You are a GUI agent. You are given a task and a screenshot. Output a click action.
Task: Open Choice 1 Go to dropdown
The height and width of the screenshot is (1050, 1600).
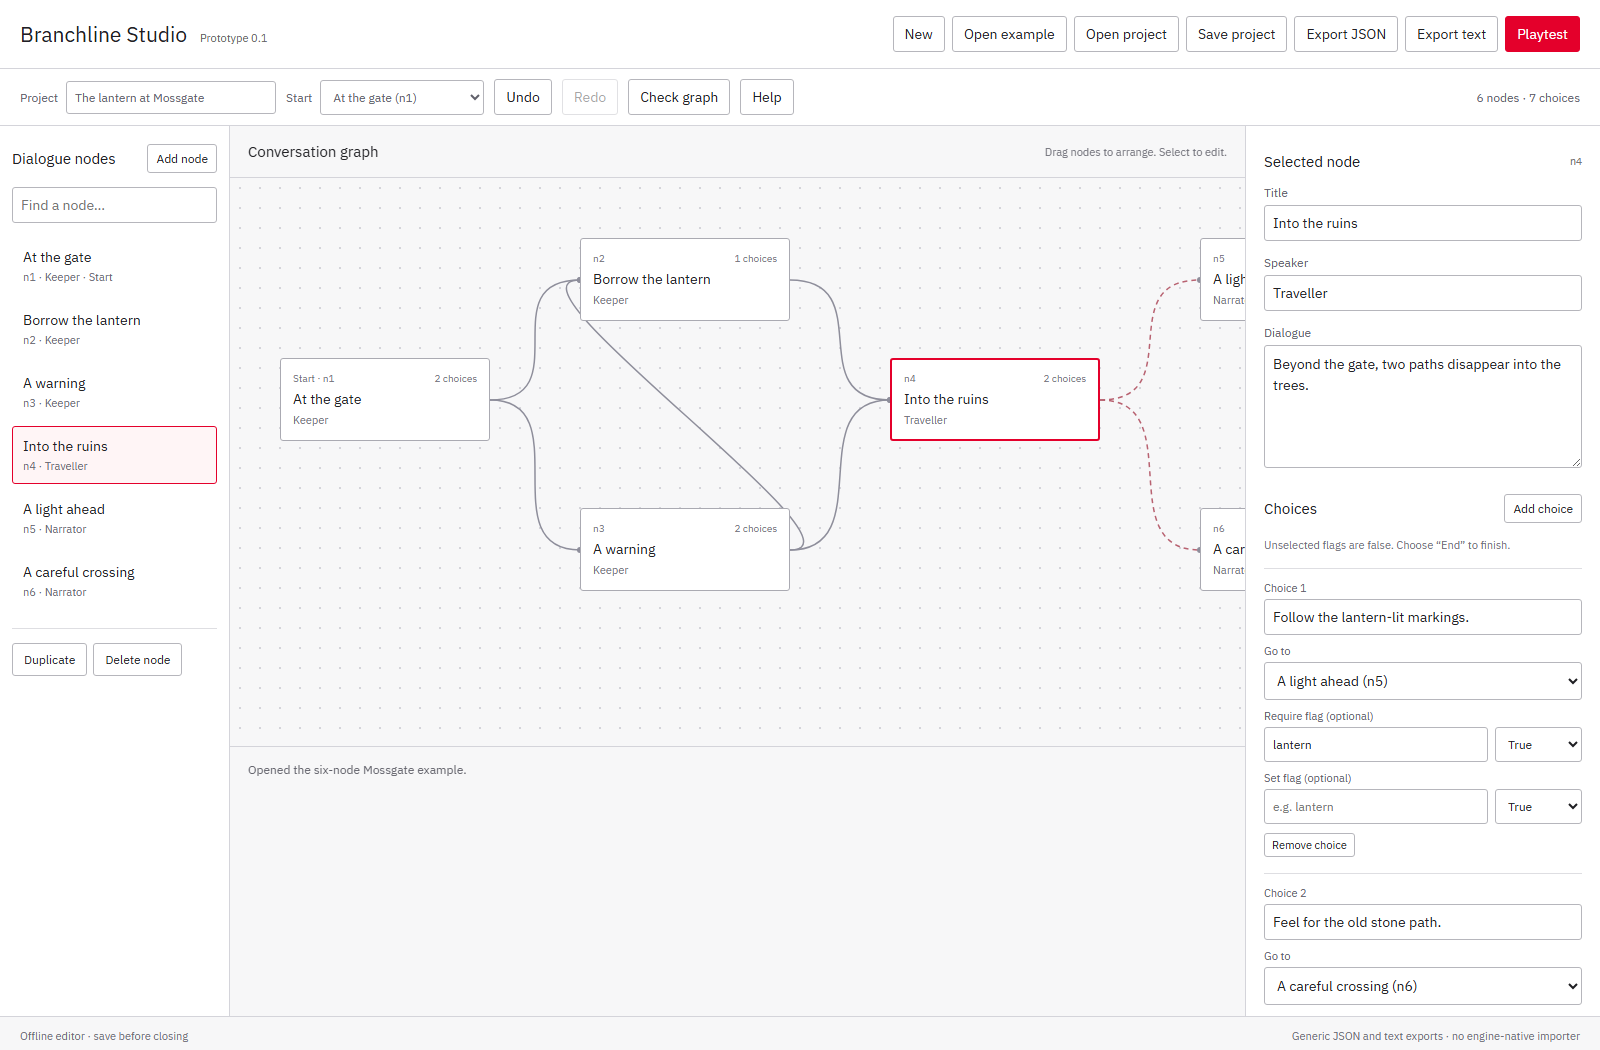coord(1422,681)
